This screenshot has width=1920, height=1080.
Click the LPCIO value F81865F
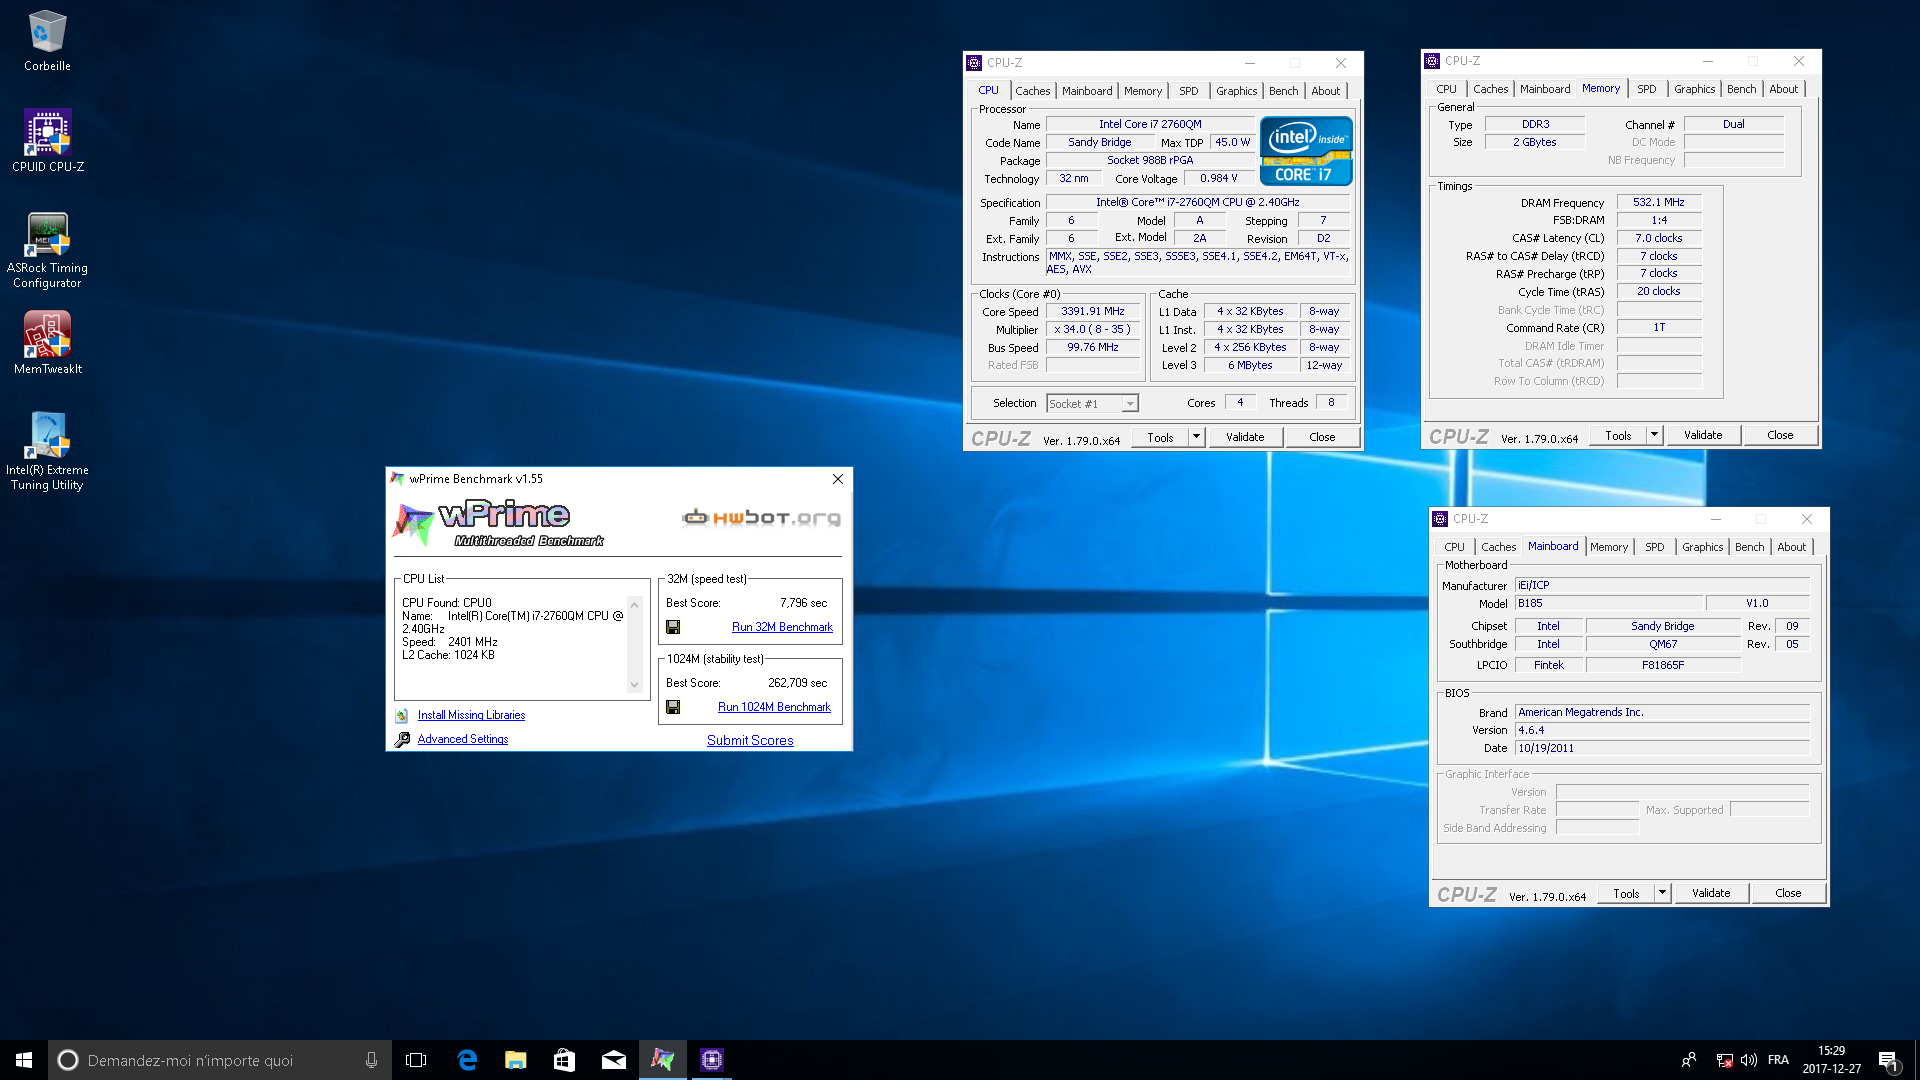point(1663,665)
